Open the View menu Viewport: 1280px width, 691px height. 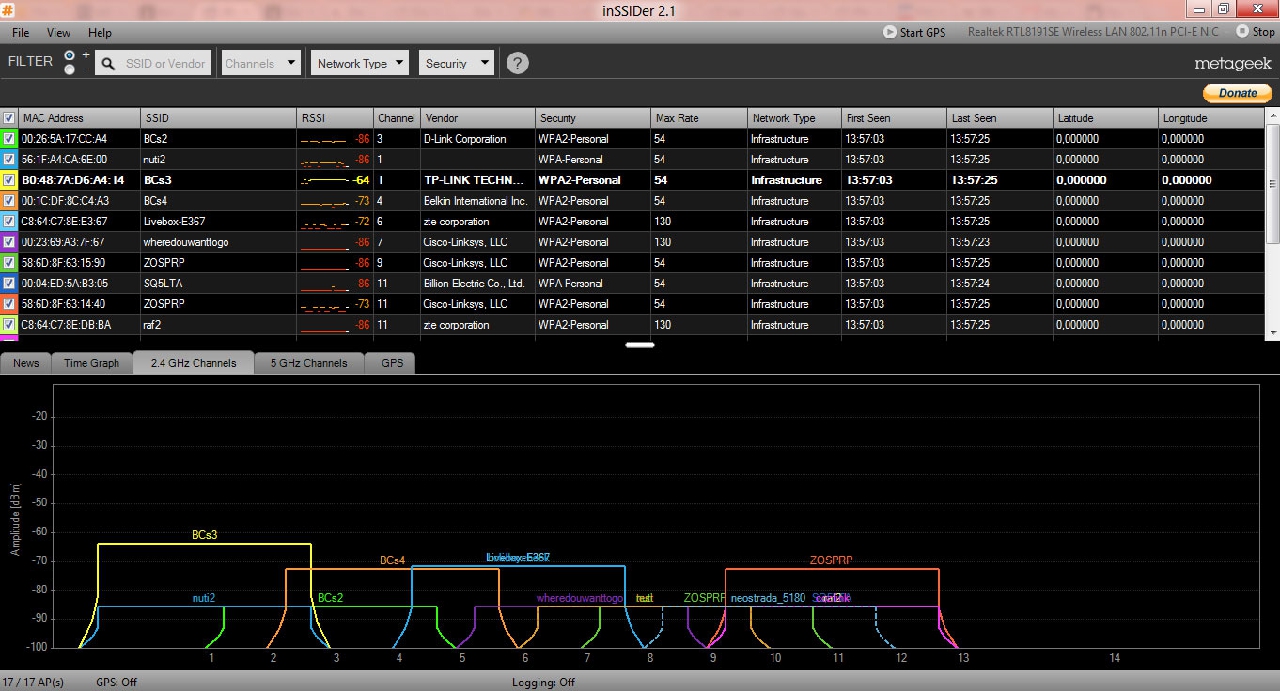59,33
